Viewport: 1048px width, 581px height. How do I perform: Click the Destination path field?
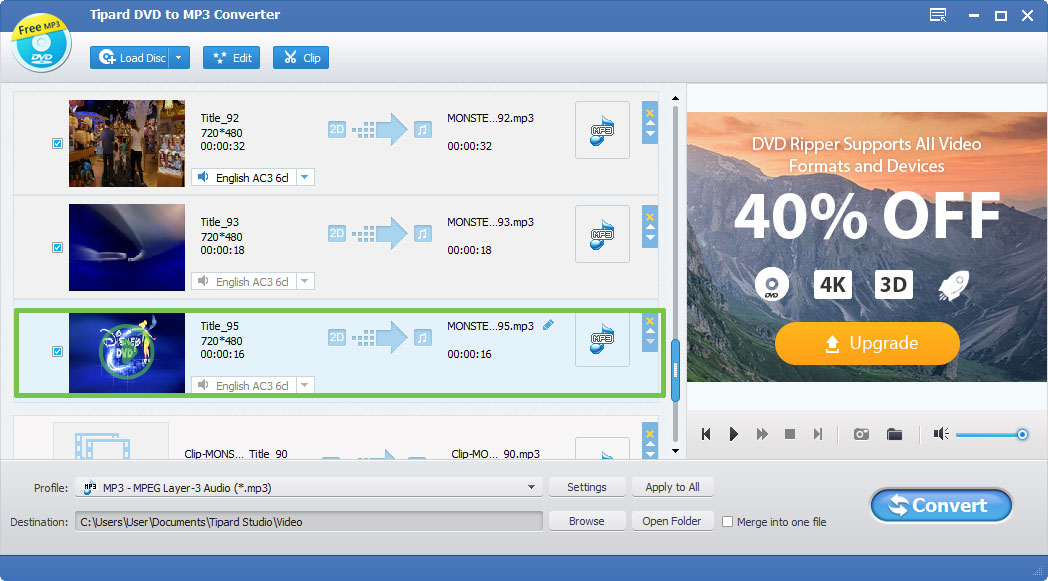(x=309, y=521)
